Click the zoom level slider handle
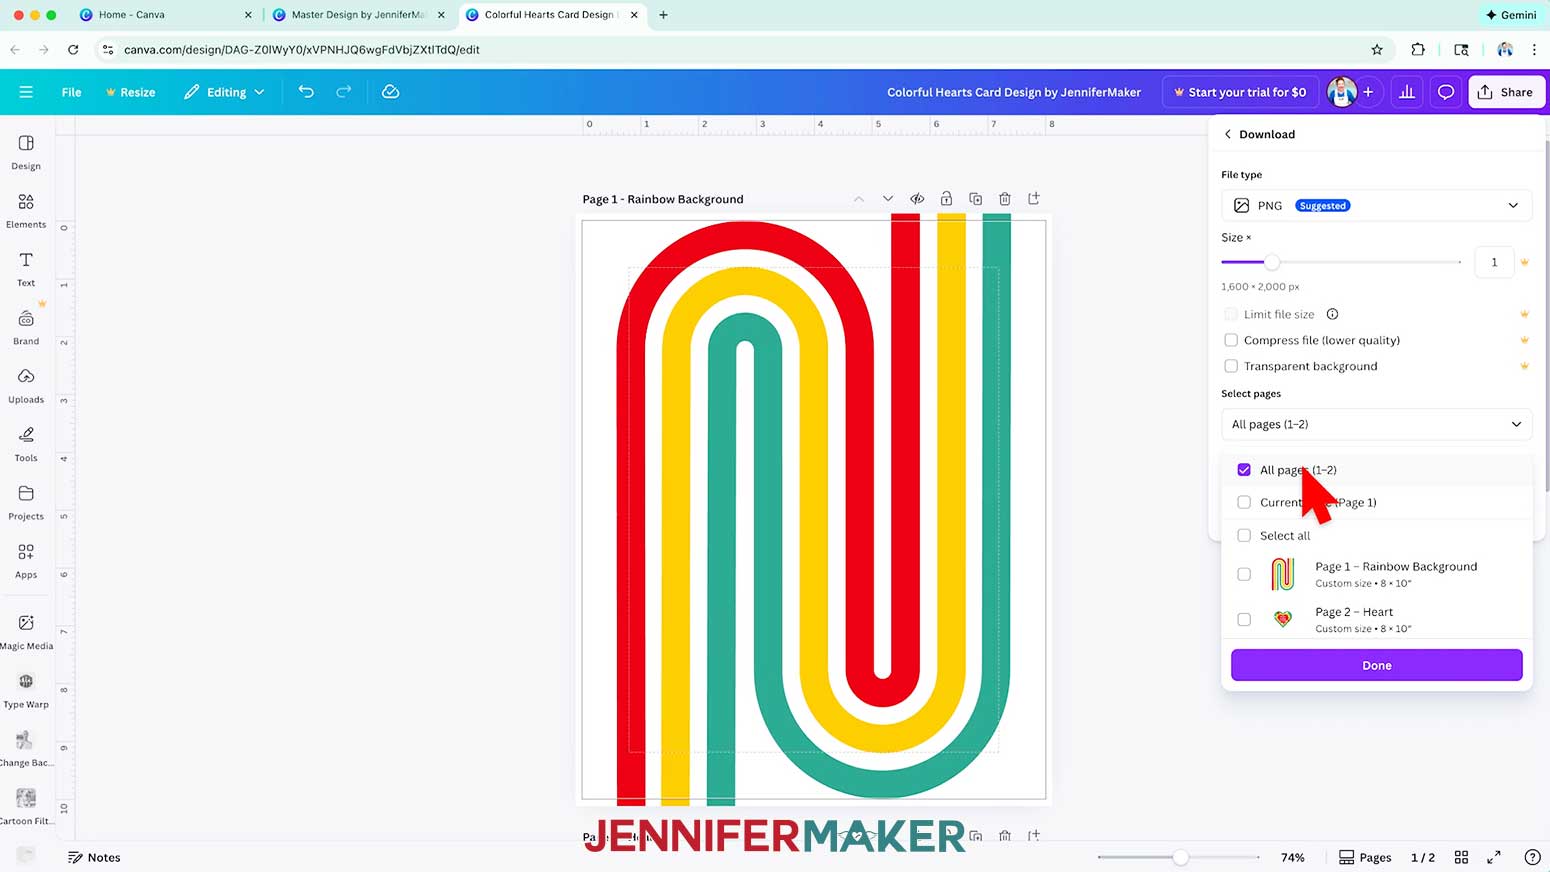The width and height of the screenshot is (1550, 872). click(x=1181, y=857)
